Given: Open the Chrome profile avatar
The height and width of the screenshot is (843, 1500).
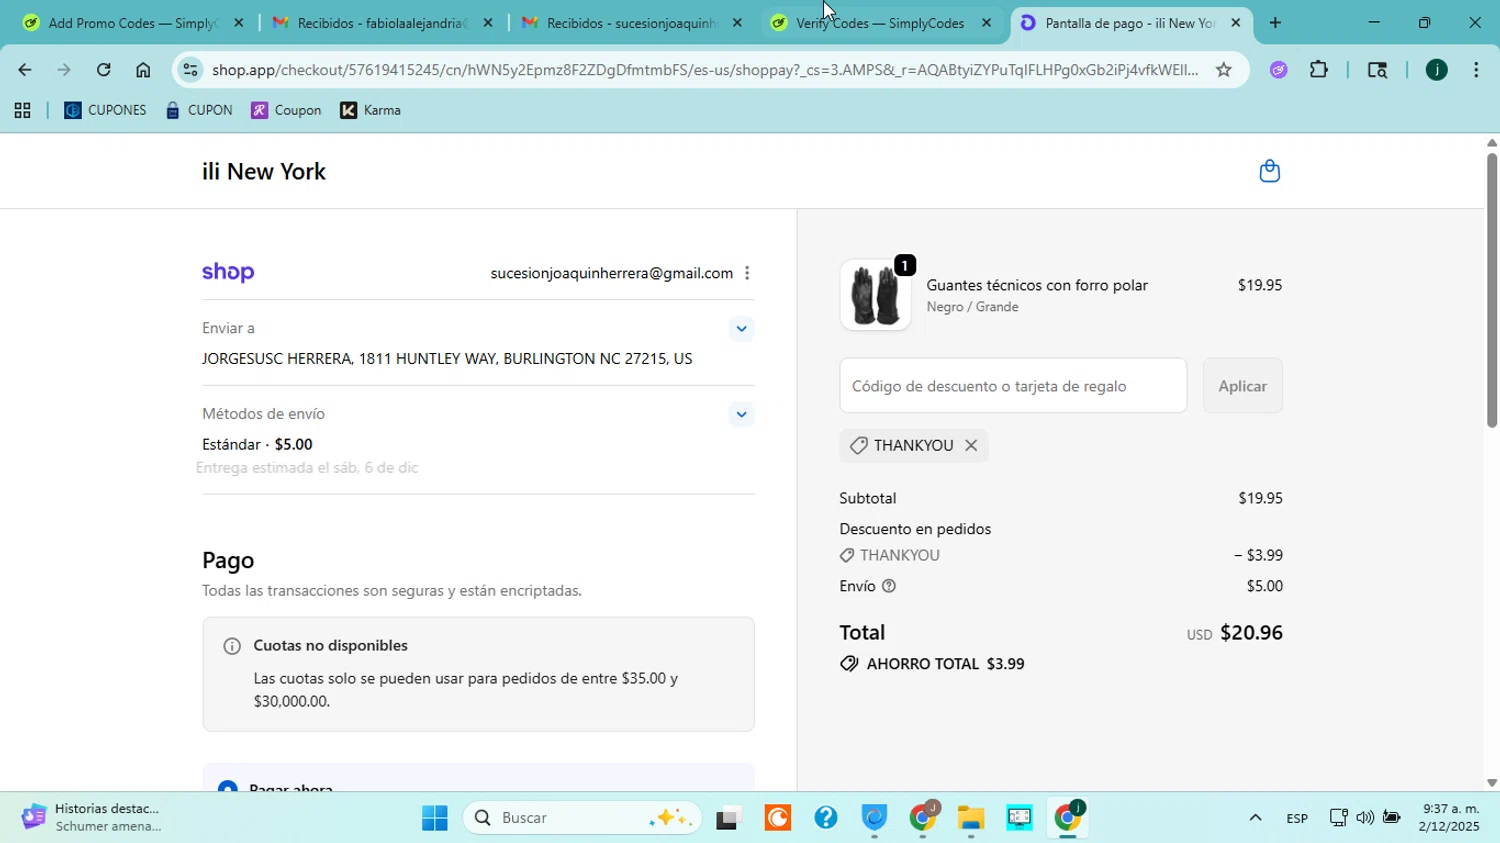Looking at the screenshot, I should [x=1436, y=70].
